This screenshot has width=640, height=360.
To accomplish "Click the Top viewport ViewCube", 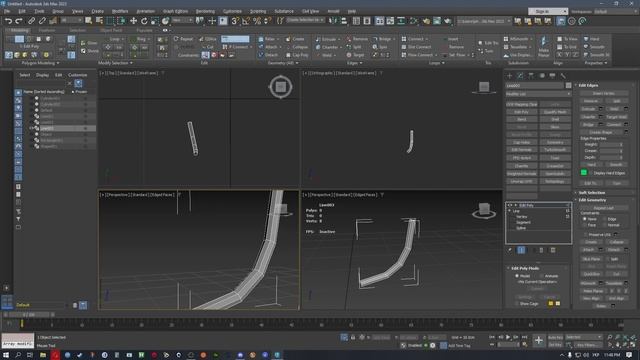I will point(281,87).
